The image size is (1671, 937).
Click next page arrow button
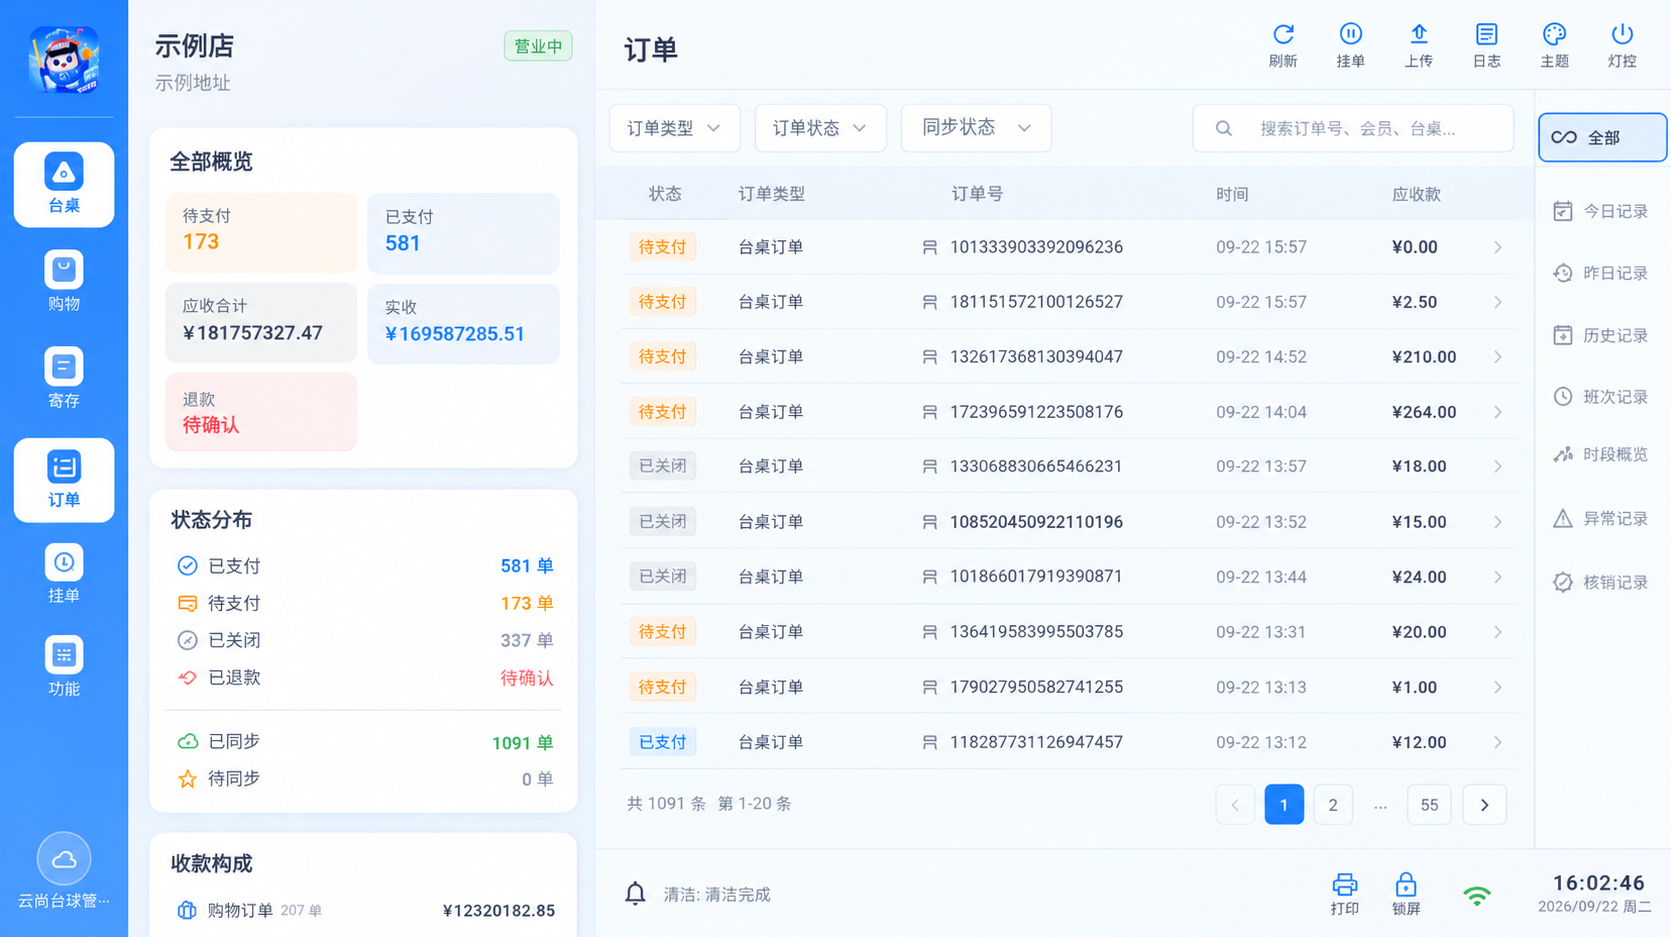1485,805
